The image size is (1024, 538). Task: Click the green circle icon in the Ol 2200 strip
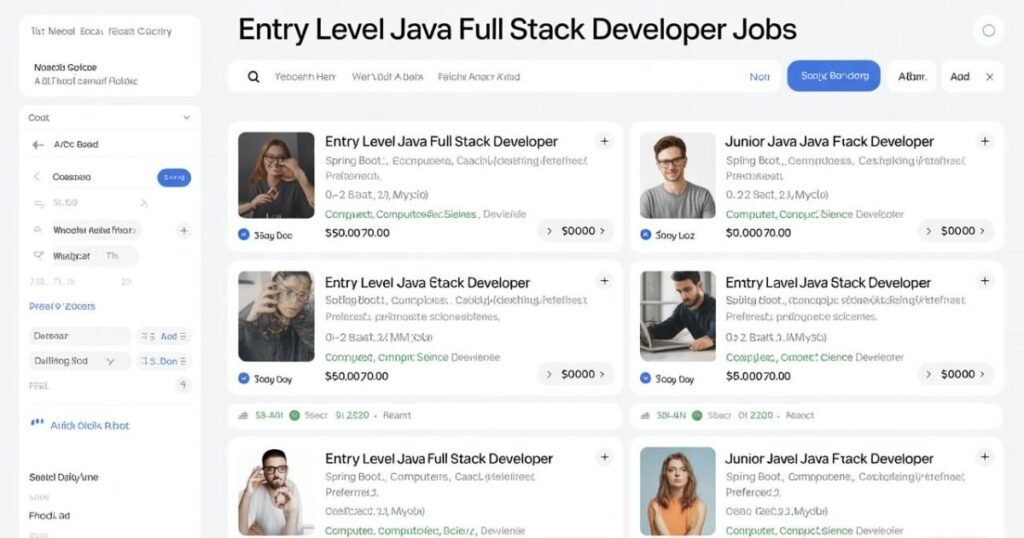click(x=697, y=415)
